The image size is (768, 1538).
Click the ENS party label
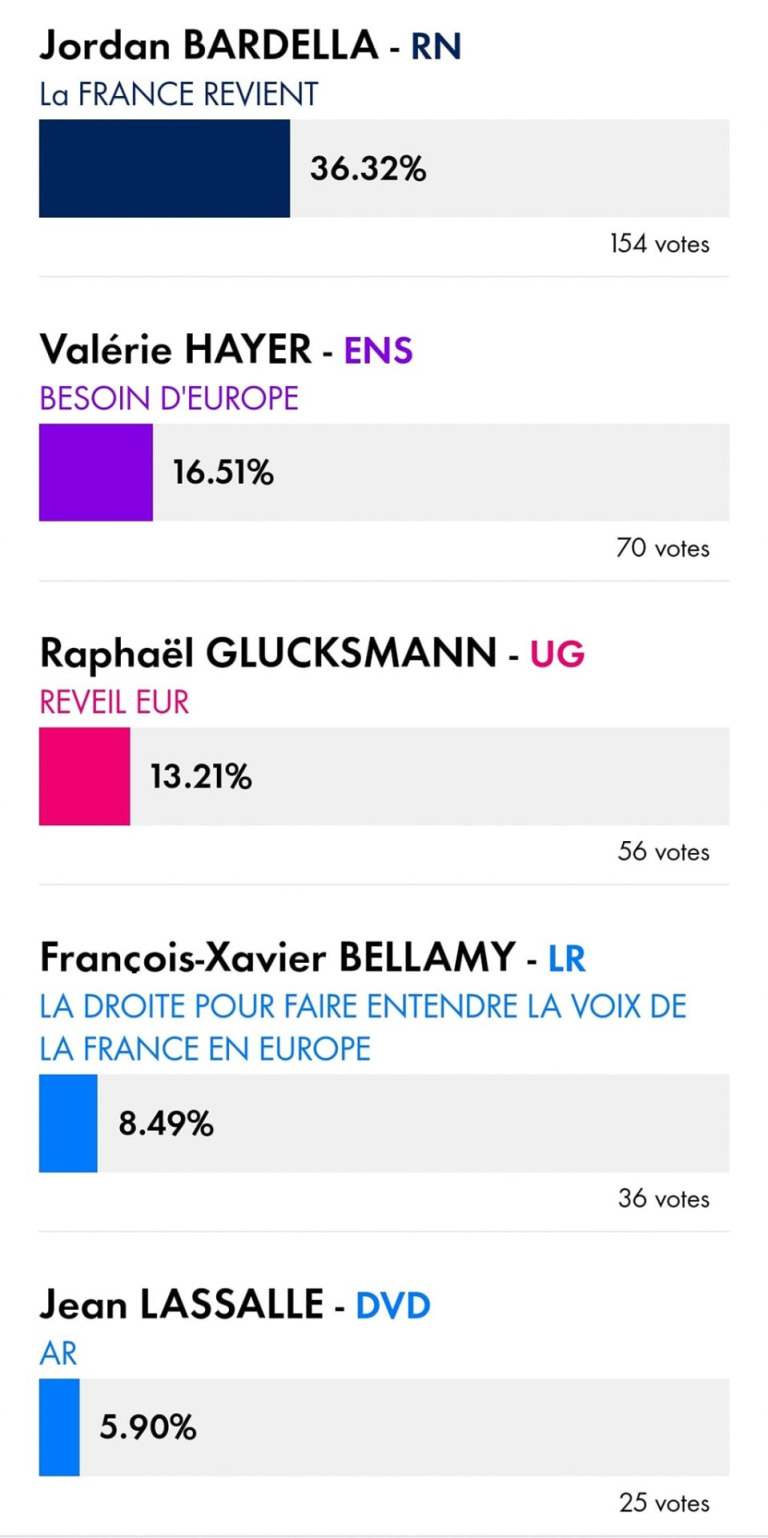(x=378, y=350)
